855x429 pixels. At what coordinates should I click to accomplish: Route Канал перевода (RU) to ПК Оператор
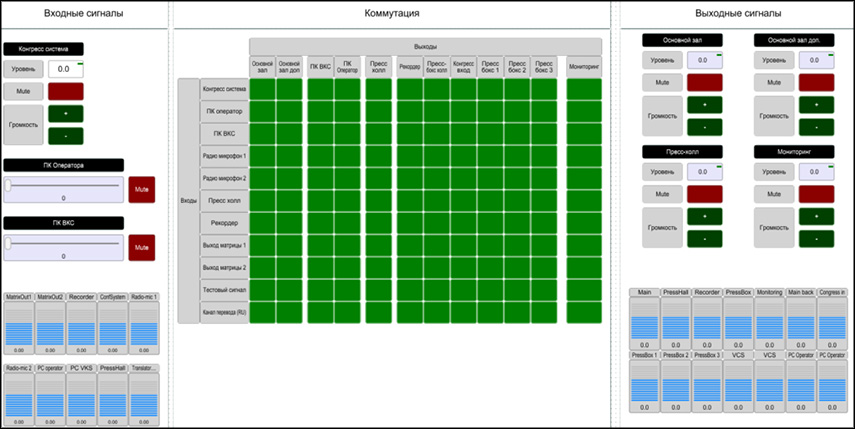pyautogui.click(x=347, y=312)
